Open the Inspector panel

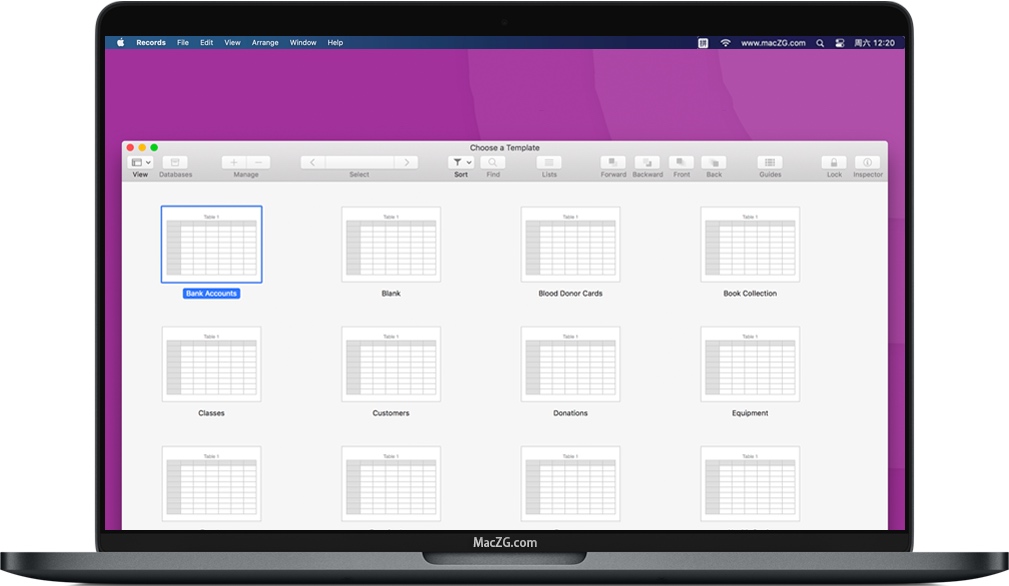(x=866, y=162)
